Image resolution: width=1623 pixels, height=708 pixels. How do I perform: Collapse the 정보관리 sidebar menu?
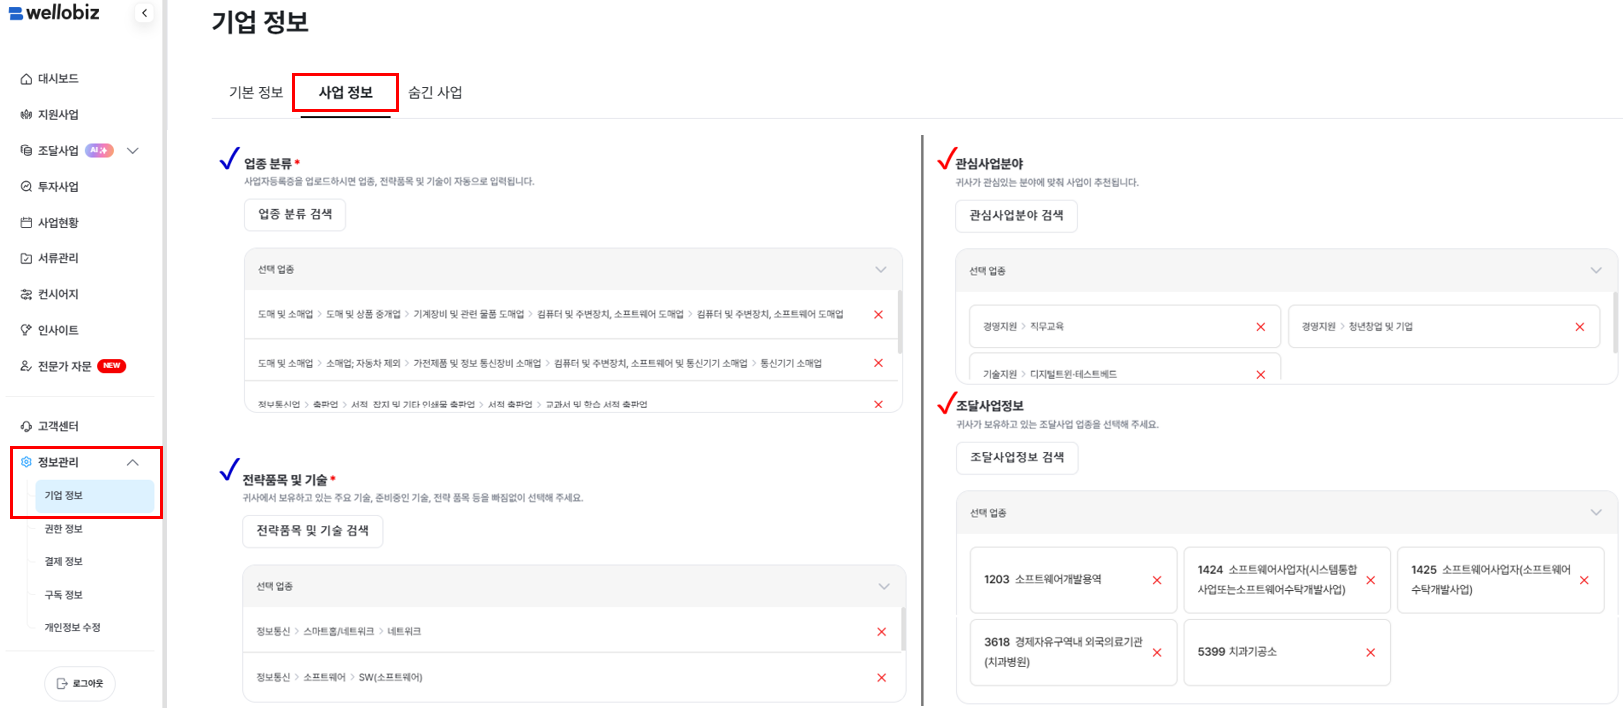[133, 462]
